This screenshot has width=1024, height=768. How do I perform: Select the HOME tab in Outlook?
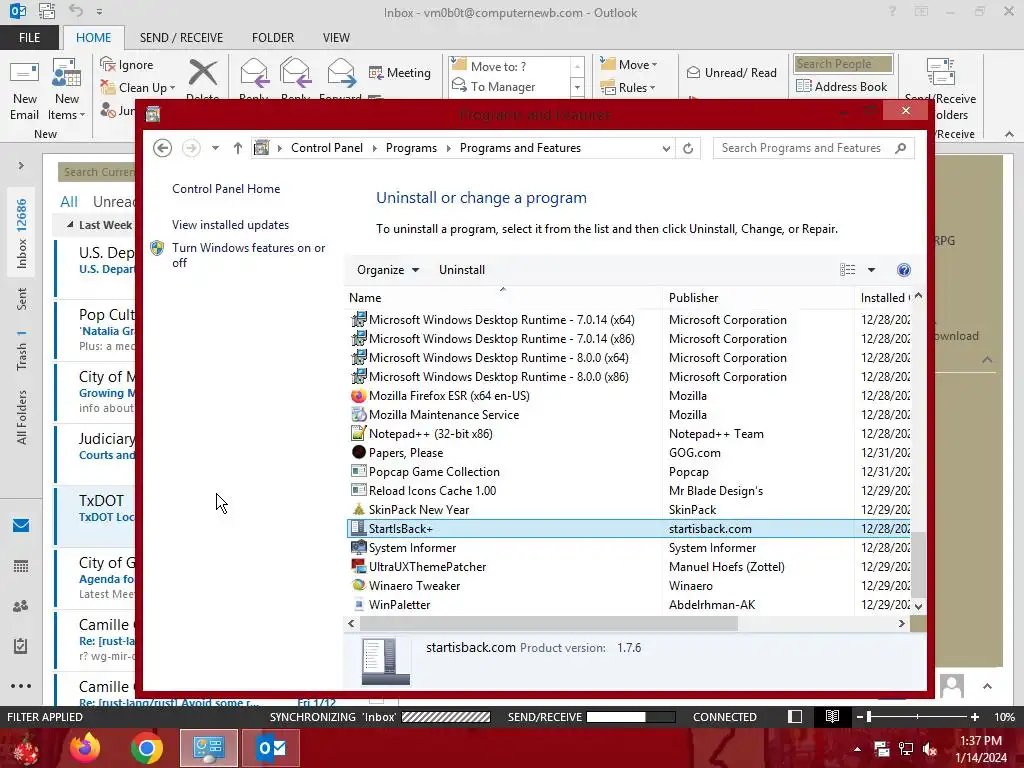(x=93, y=37)
